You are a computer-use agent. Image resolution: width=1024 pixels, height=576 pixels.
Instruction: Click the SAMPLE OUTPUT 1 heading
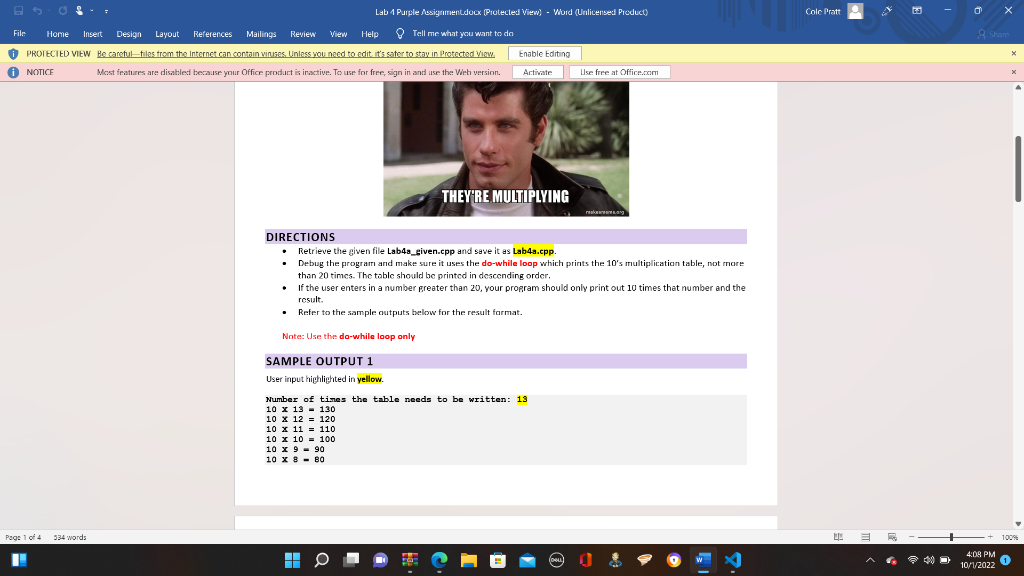click(319, 361)
